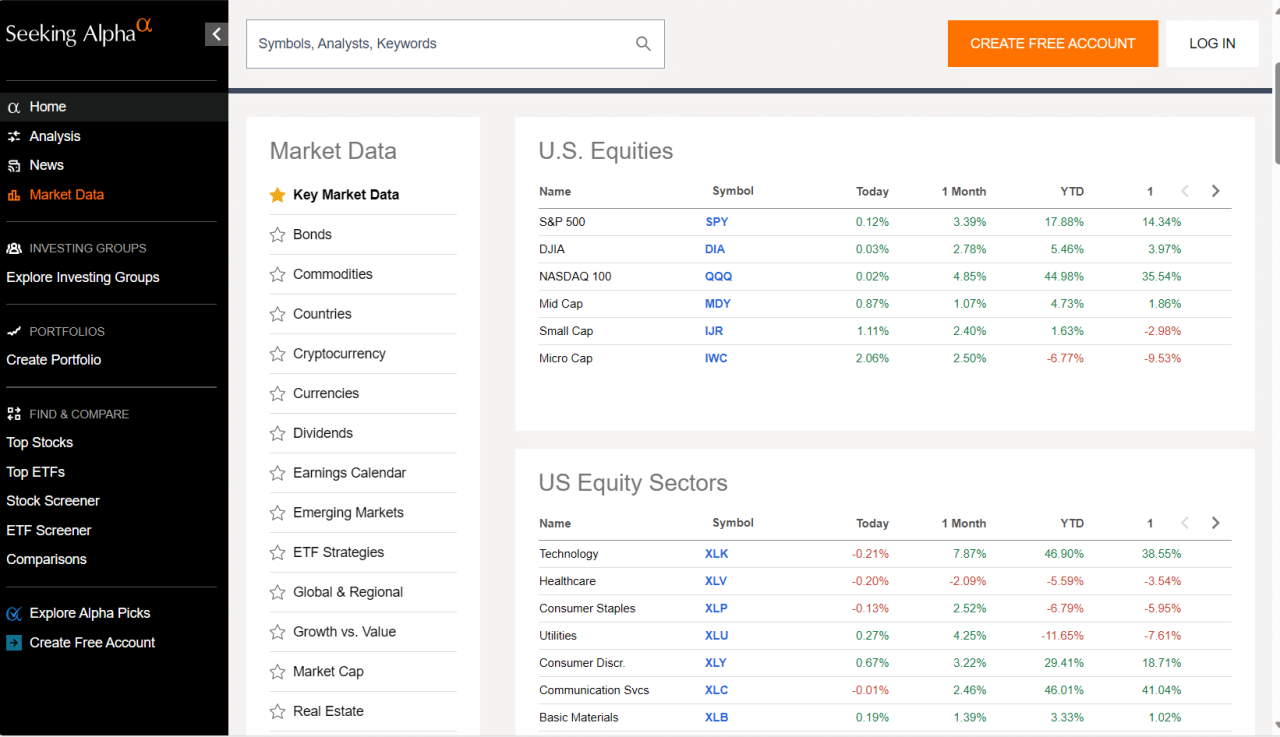The width and height of the screenshot is (1280, 737).
Task: Click the Analysis icon in sidebar
Action: pos(14,136)
